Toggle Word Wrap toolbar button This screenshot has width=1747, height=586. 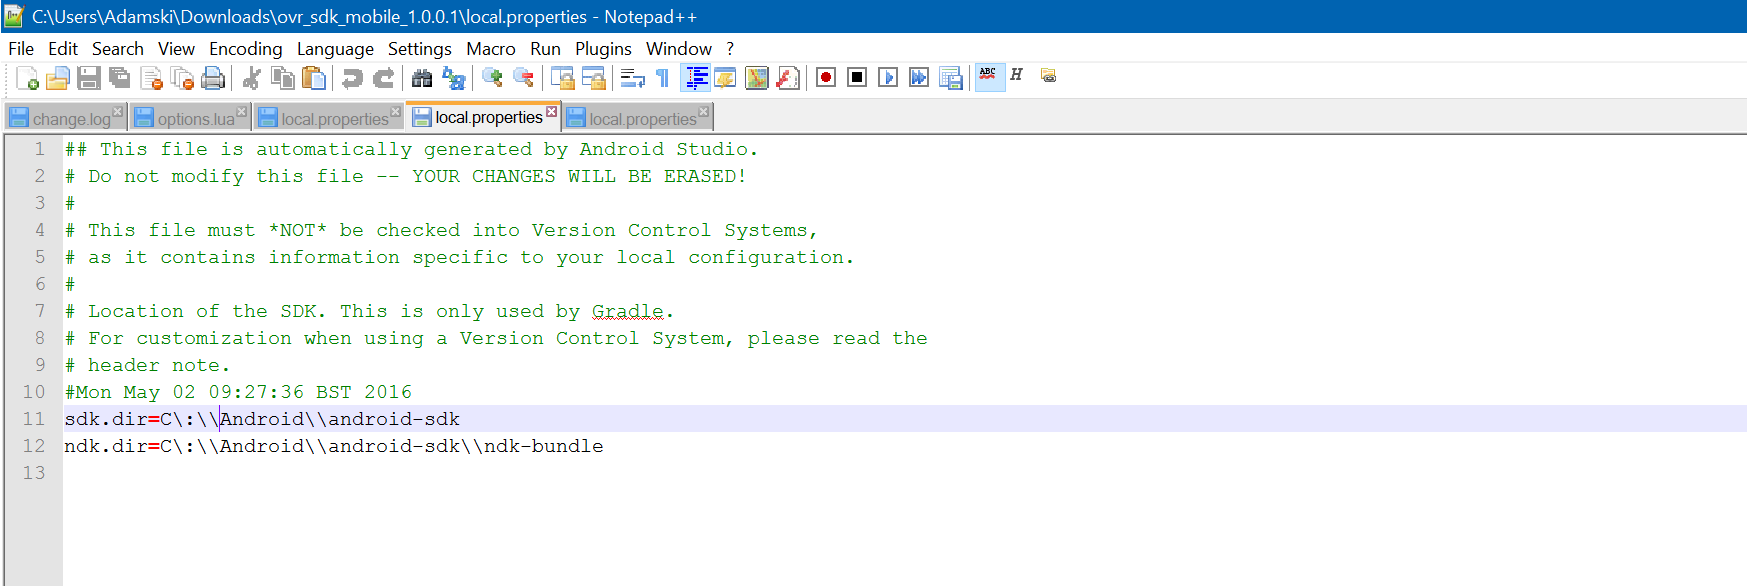coord(632,78)
